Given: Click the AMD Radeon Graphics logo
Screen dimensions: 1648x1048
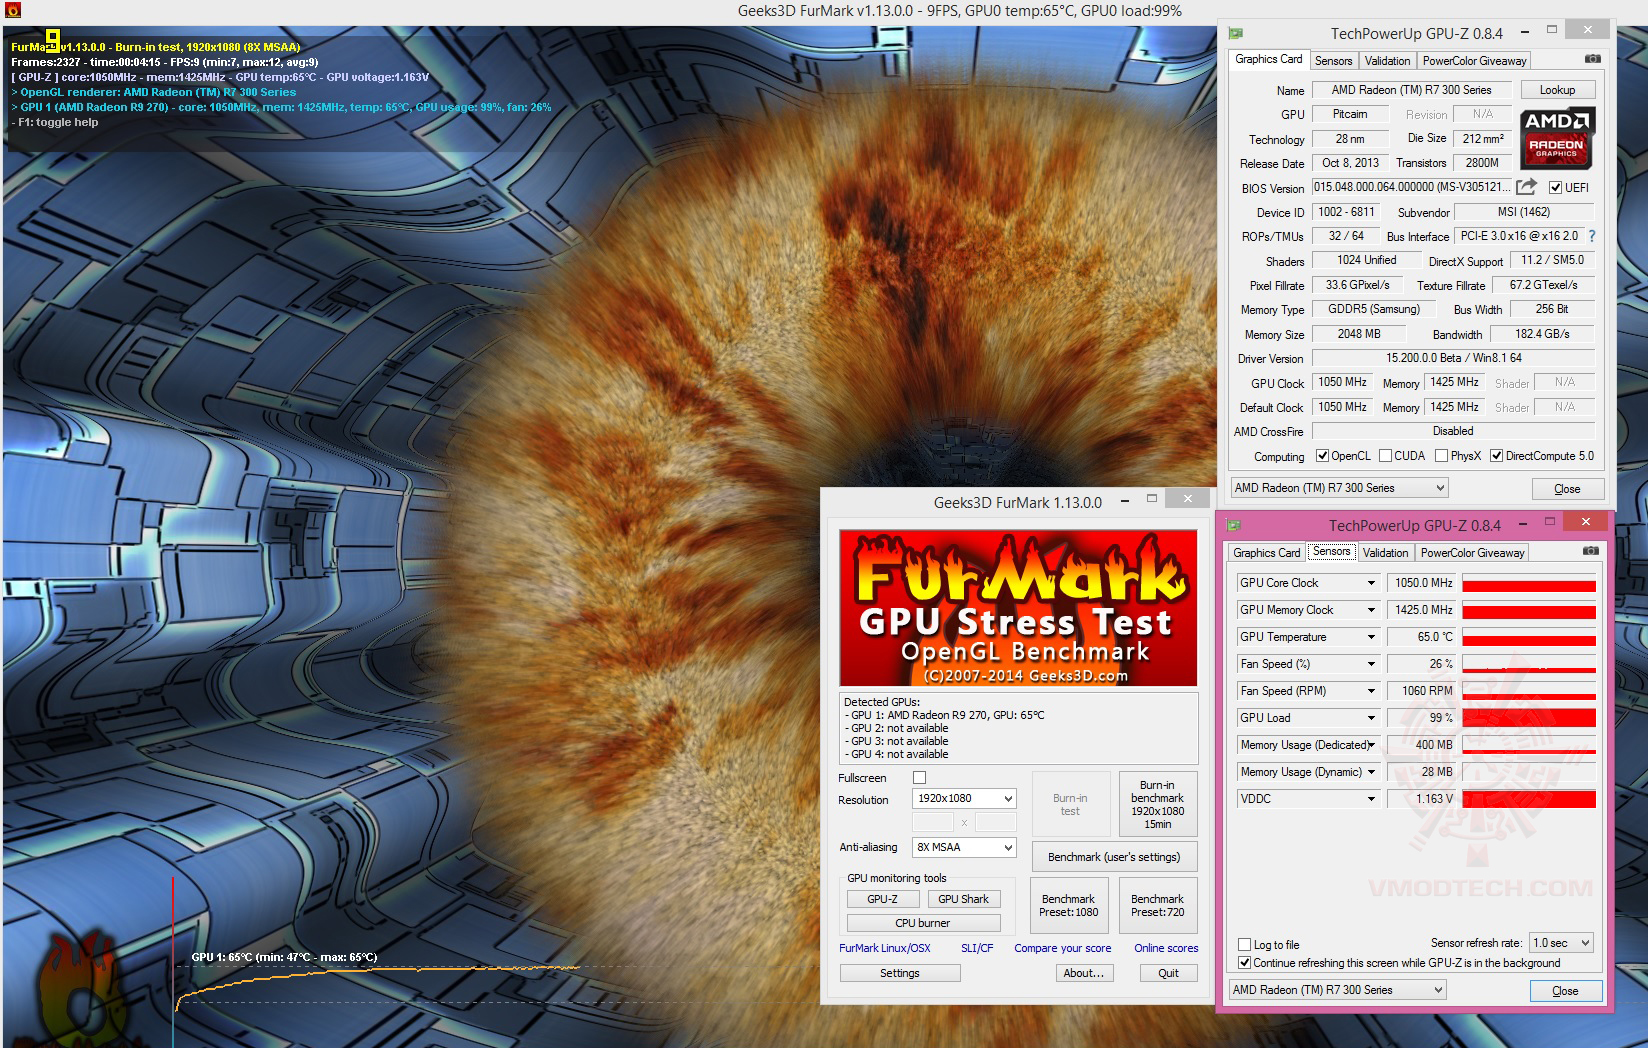Looking at the screenshot, I should [1556, 138].
